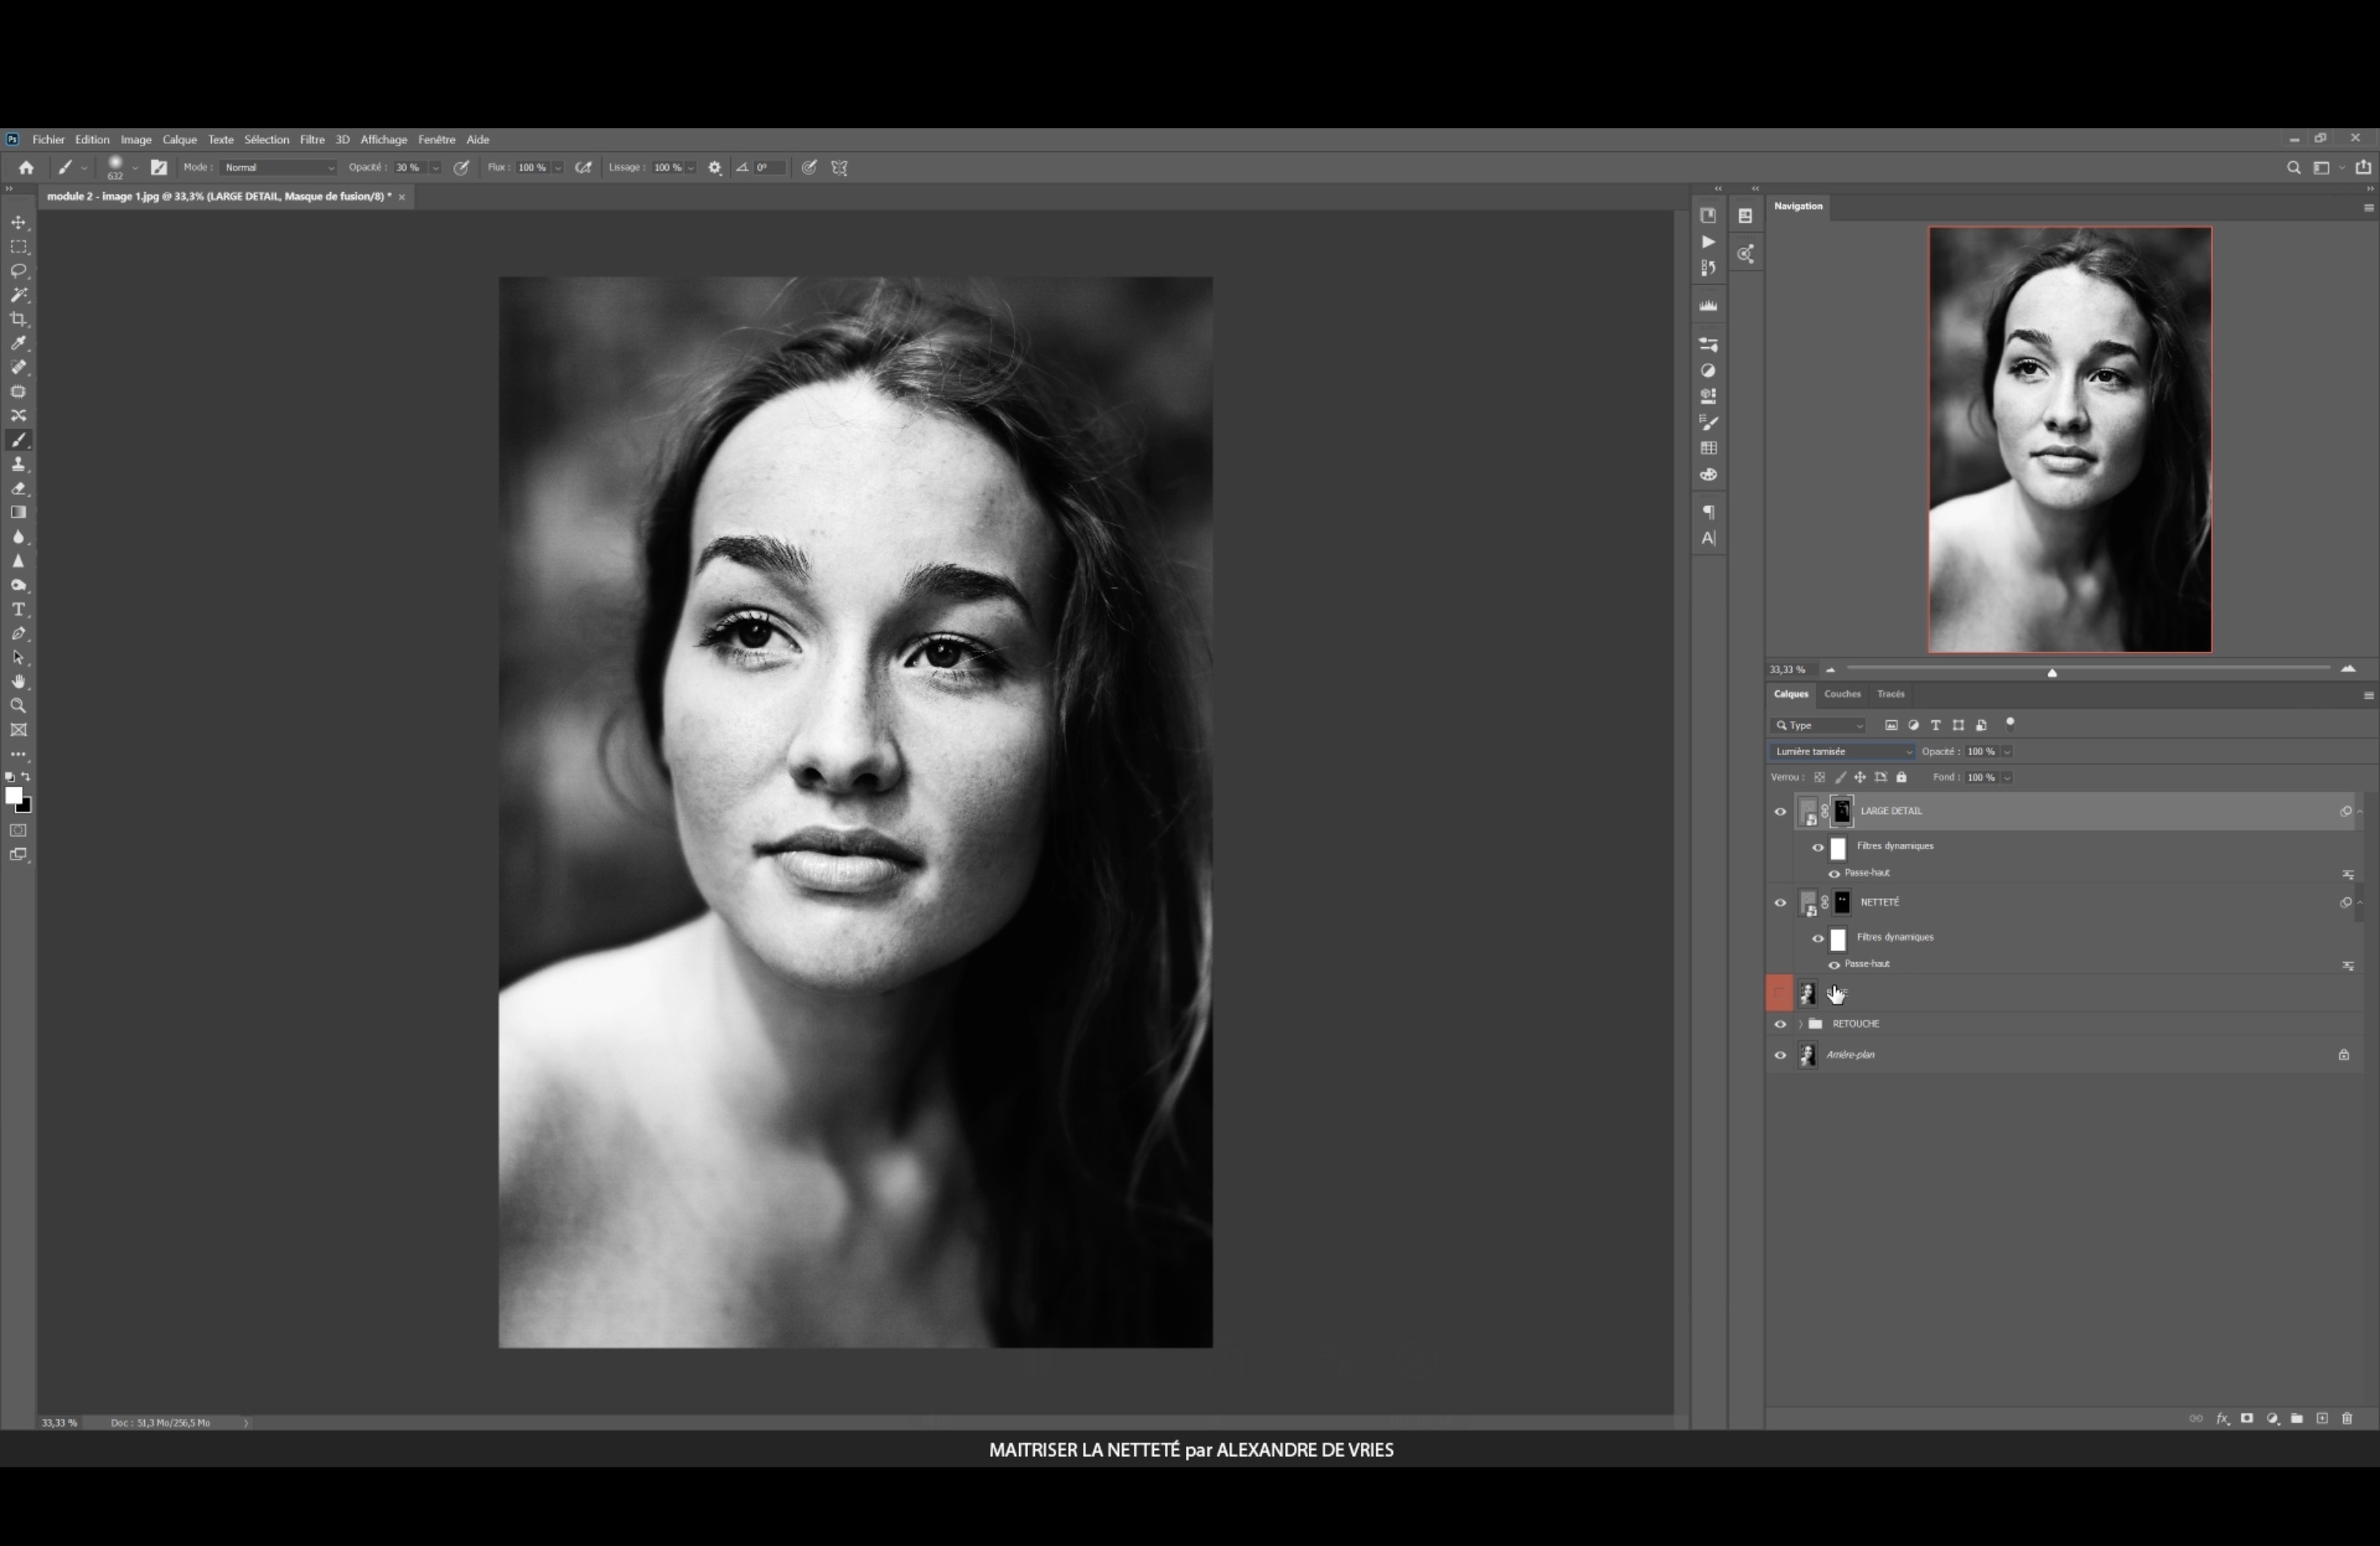
Task: Click the LARGE DETAIL layer mask thumbnail
Action: point(1842,811)
